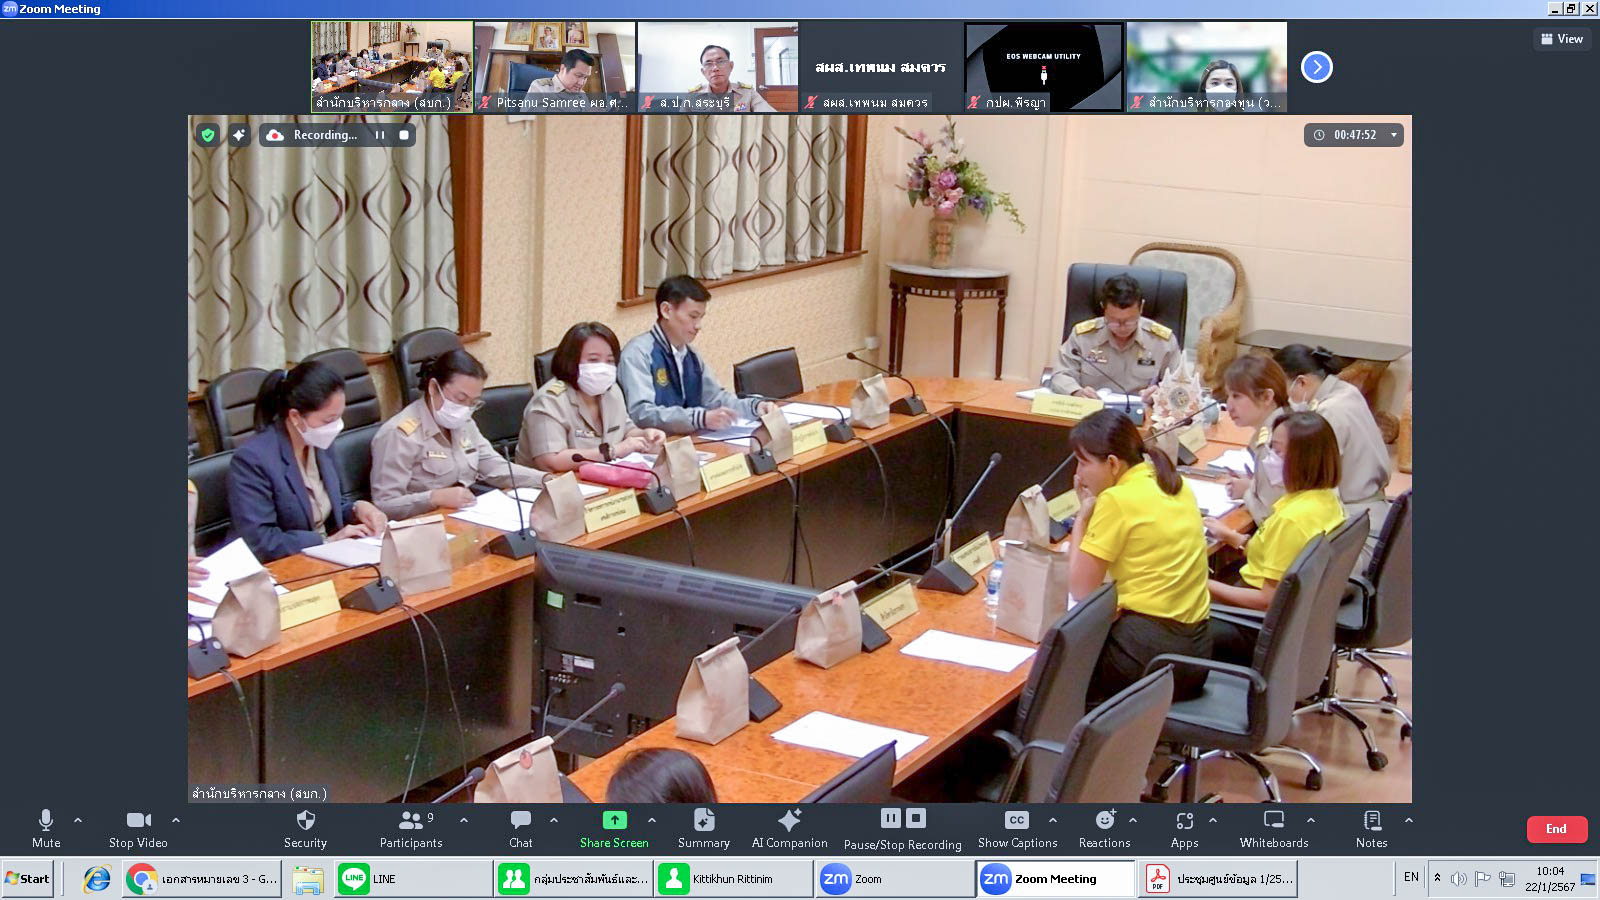This screenshot has width=1600, height=900.
Task: Select สำนักบริหารกองทุน participant thumbnail
Action: (1207, 67)
